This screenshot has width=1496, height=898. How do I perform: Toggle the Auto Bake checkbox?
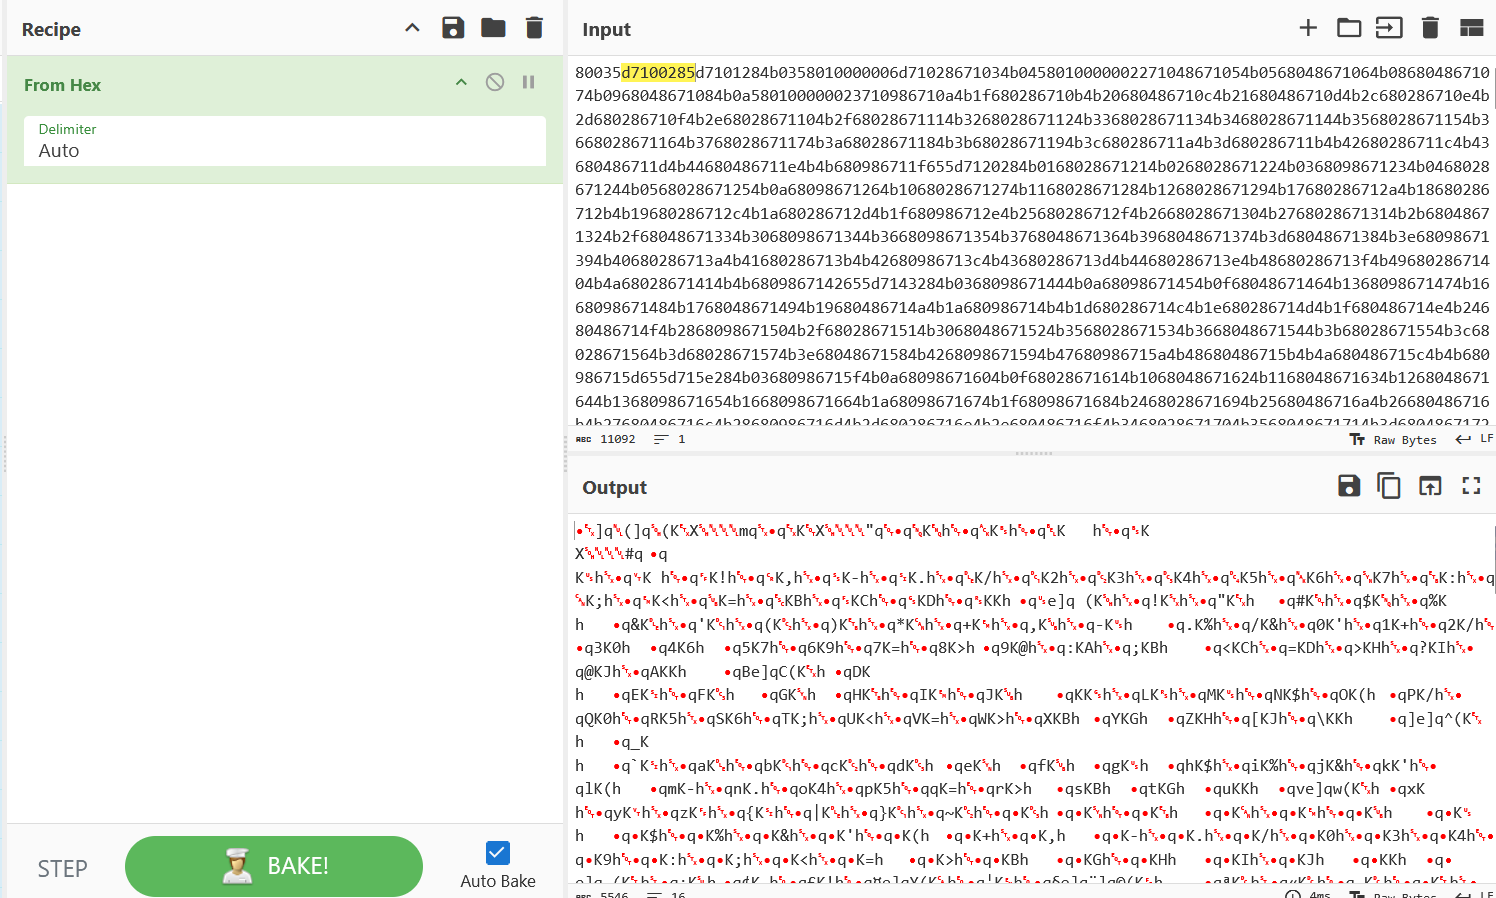[498, 853]
